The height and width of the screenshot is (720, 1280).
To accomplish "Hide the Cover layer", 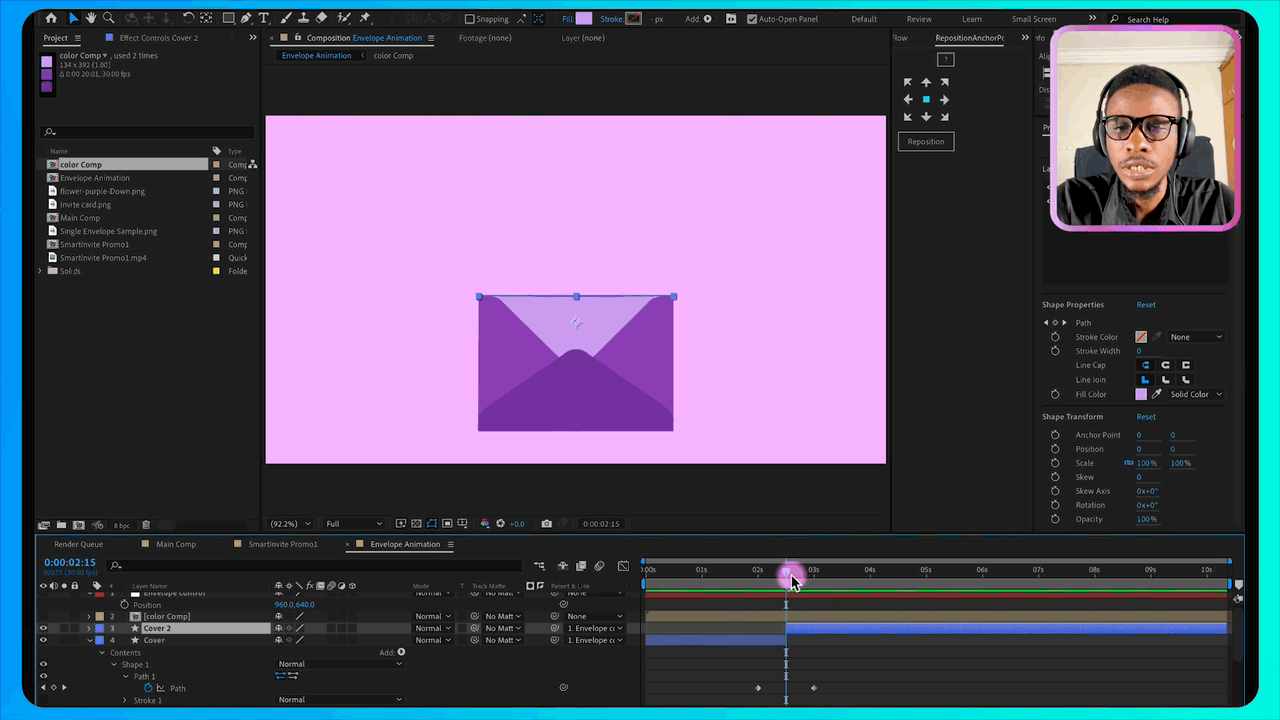I will 43,640.
